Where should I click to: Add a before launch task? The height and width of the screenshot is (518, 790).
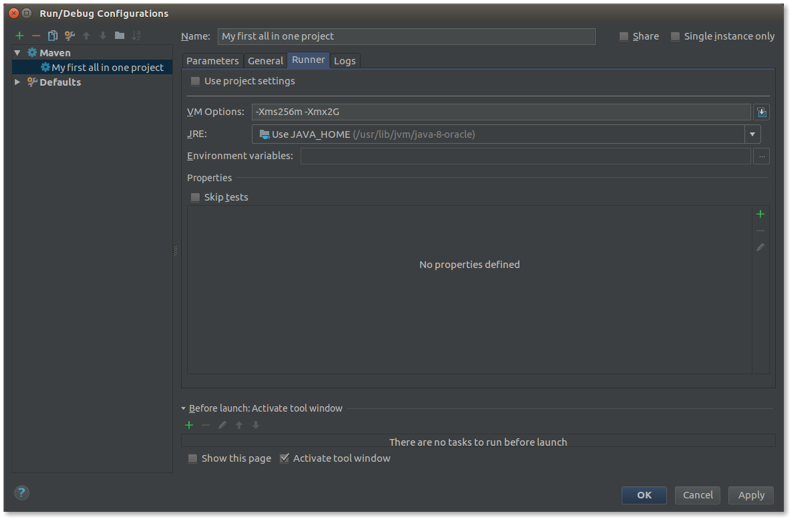(x=189, y=425)
